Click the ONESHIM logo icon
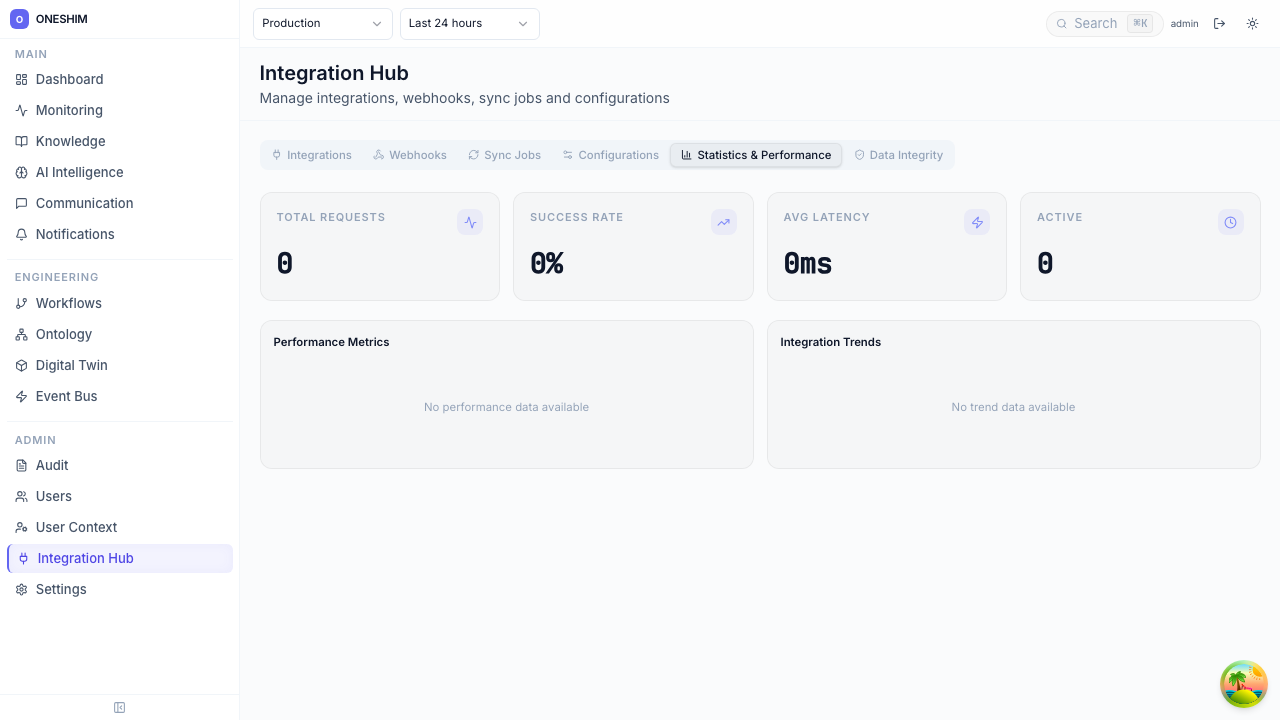Image resolution: width=1280 pixels, height=720 pixels. (19, 19)
